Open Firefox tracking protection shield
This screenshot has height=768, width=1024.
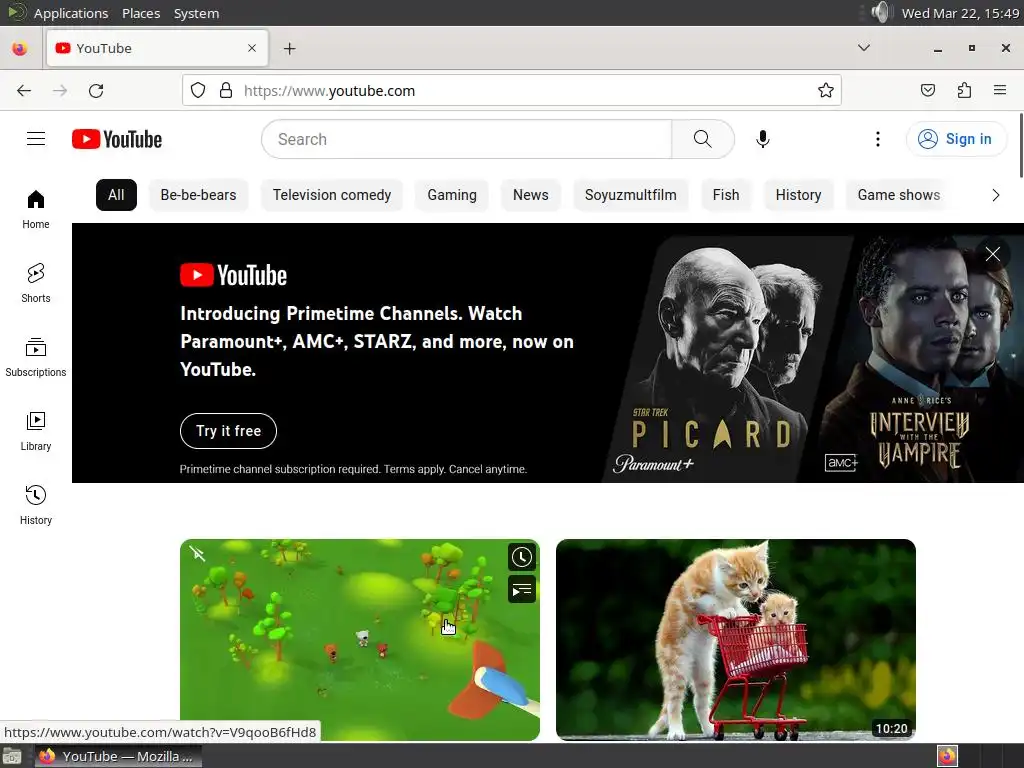(x=198, y=91)
